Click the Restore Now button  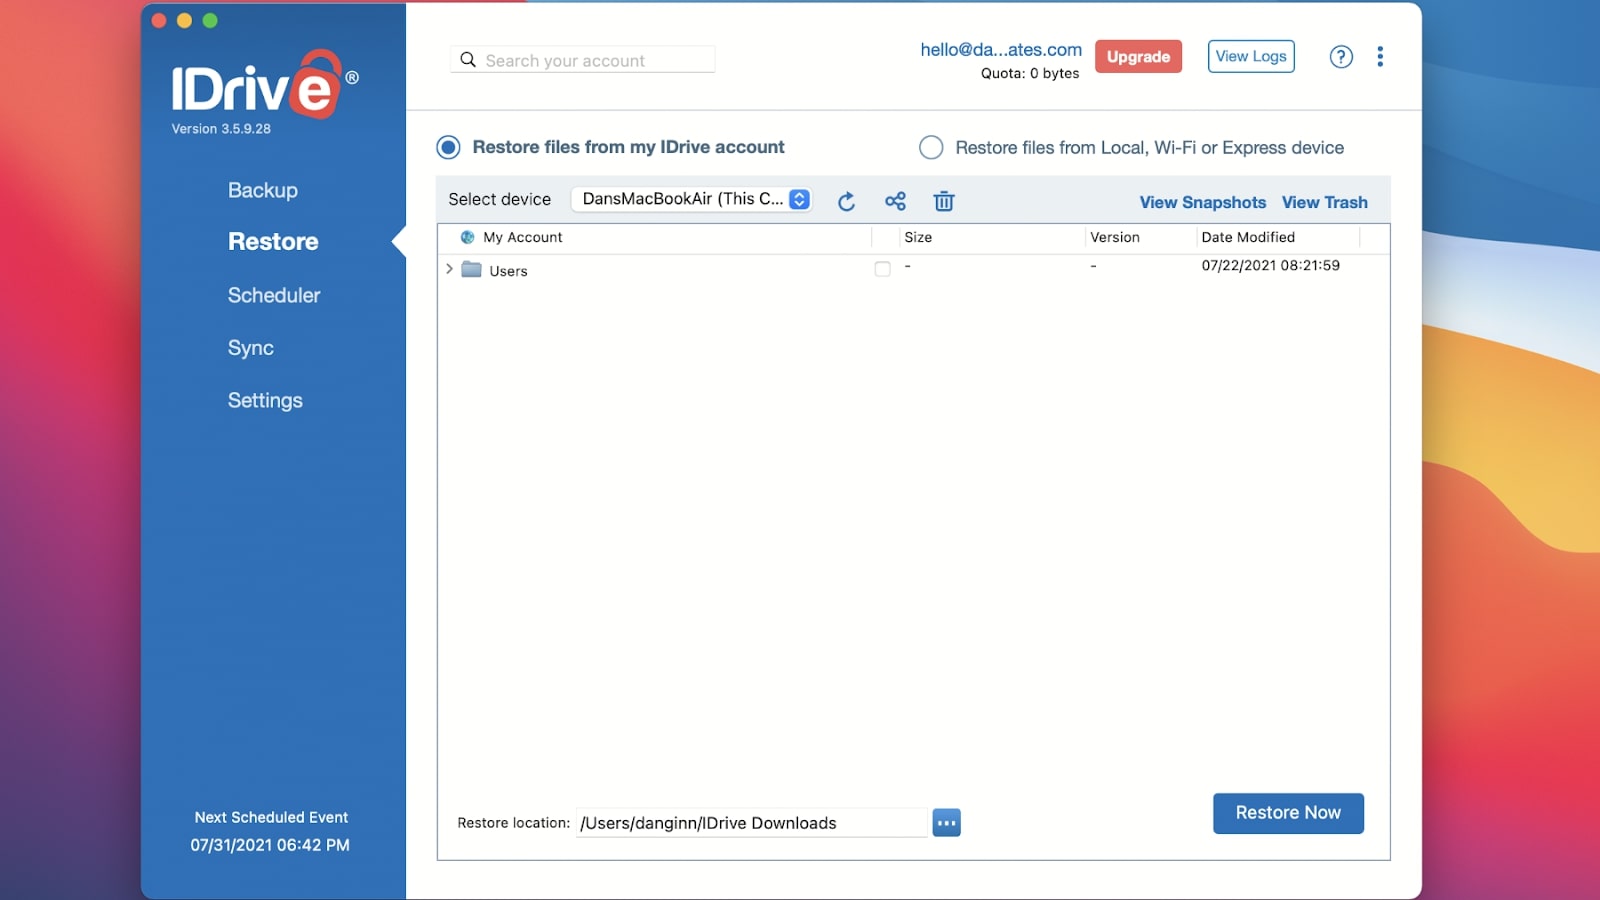[x=1288, y=813]
